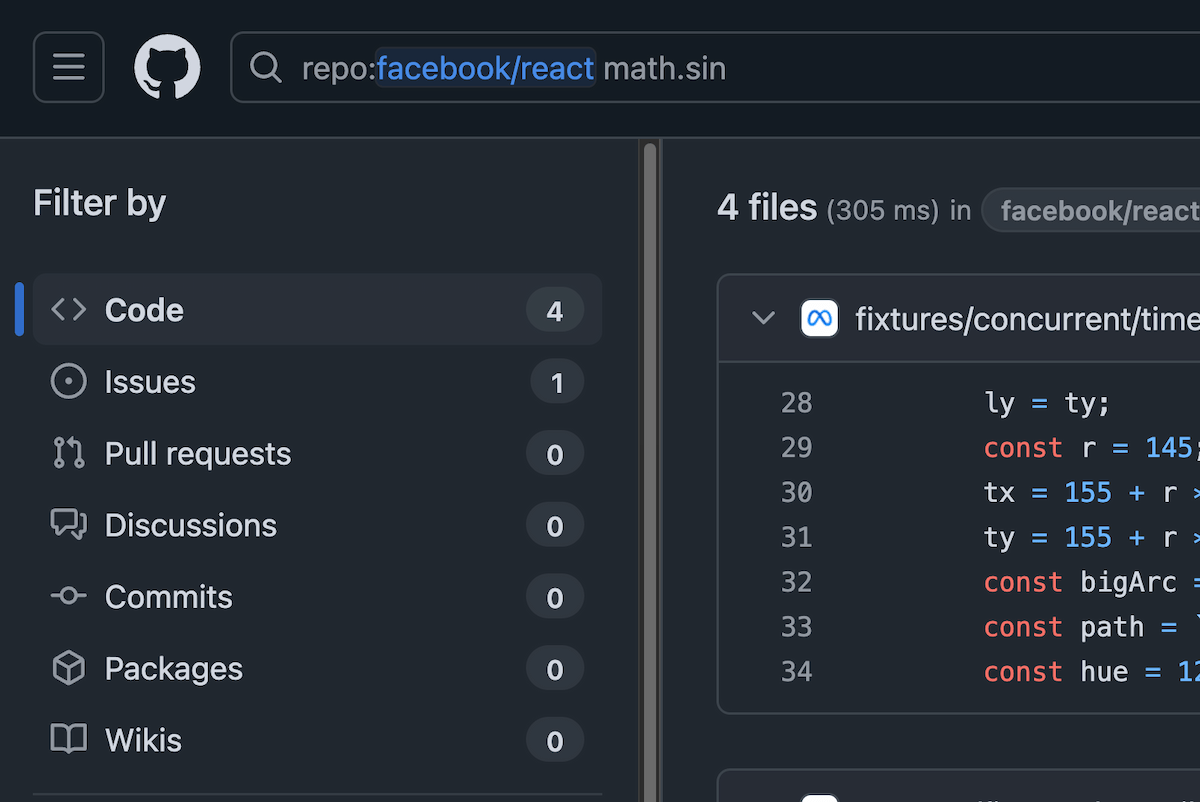The image size is (1200, 802).
Task: Click the facebook/react repository chip beside results count
Action: (x=1095, y=211)
